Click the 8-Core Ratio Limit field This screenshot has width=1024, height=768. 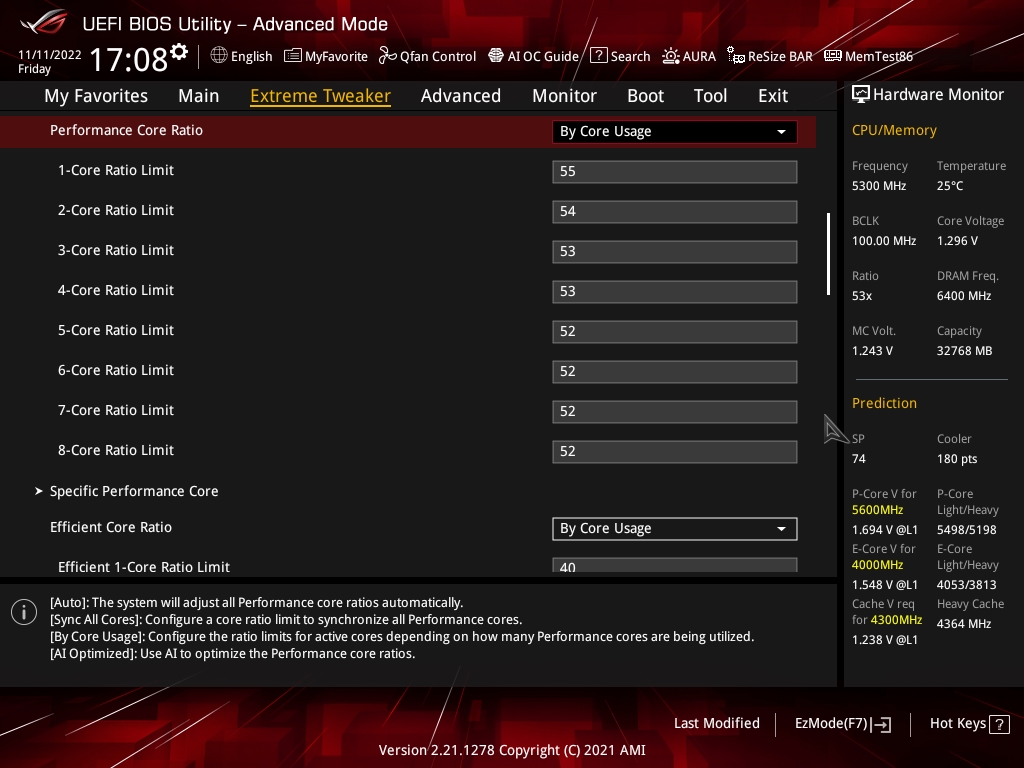pos(675,451)
